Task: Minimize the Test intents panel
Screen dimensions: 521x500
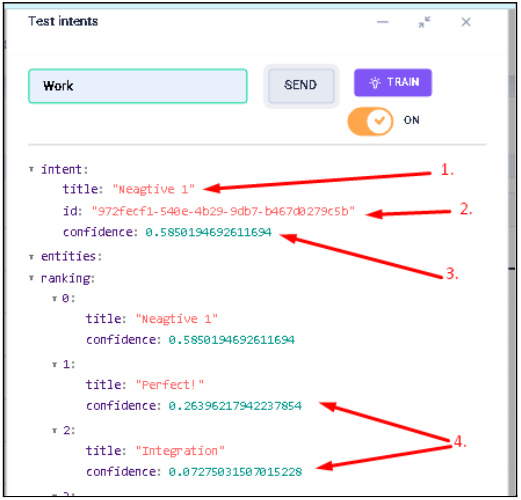Action: [x=382, y=22]
